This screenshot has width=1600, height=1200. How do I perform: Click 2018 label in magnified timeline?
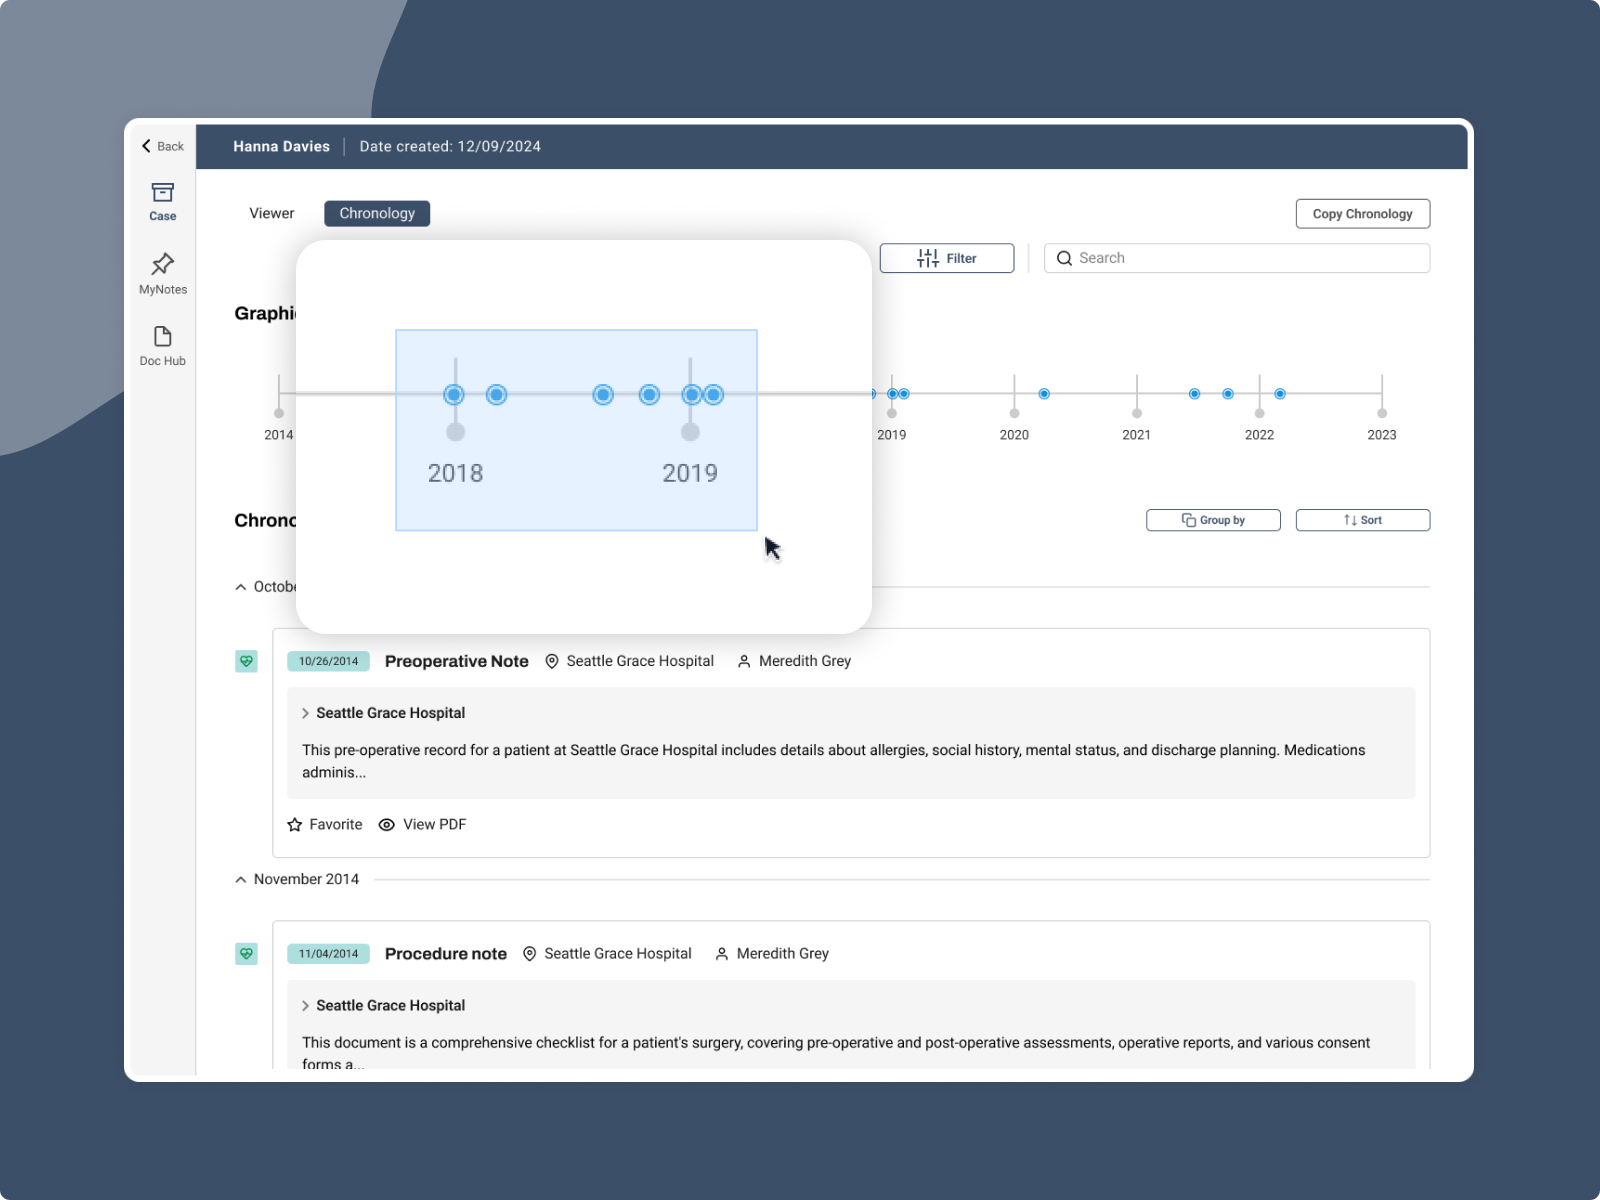coord(455,473)
